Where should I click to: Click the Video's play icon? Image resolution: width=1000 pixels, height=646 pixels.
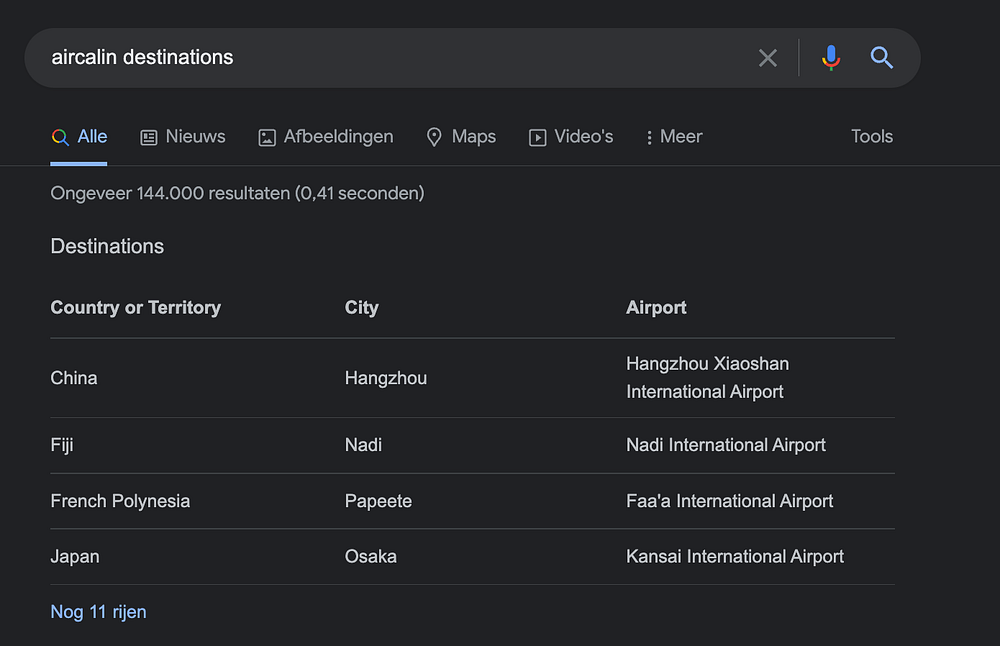point(538,138)
